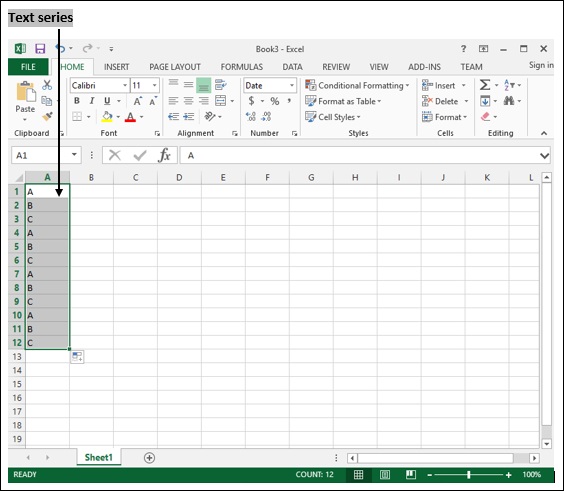This screenshot has height=491, width=564.
Task: Click the zoom slider handle in status bar
Action: pyautogui.click(x=468, y=475)
